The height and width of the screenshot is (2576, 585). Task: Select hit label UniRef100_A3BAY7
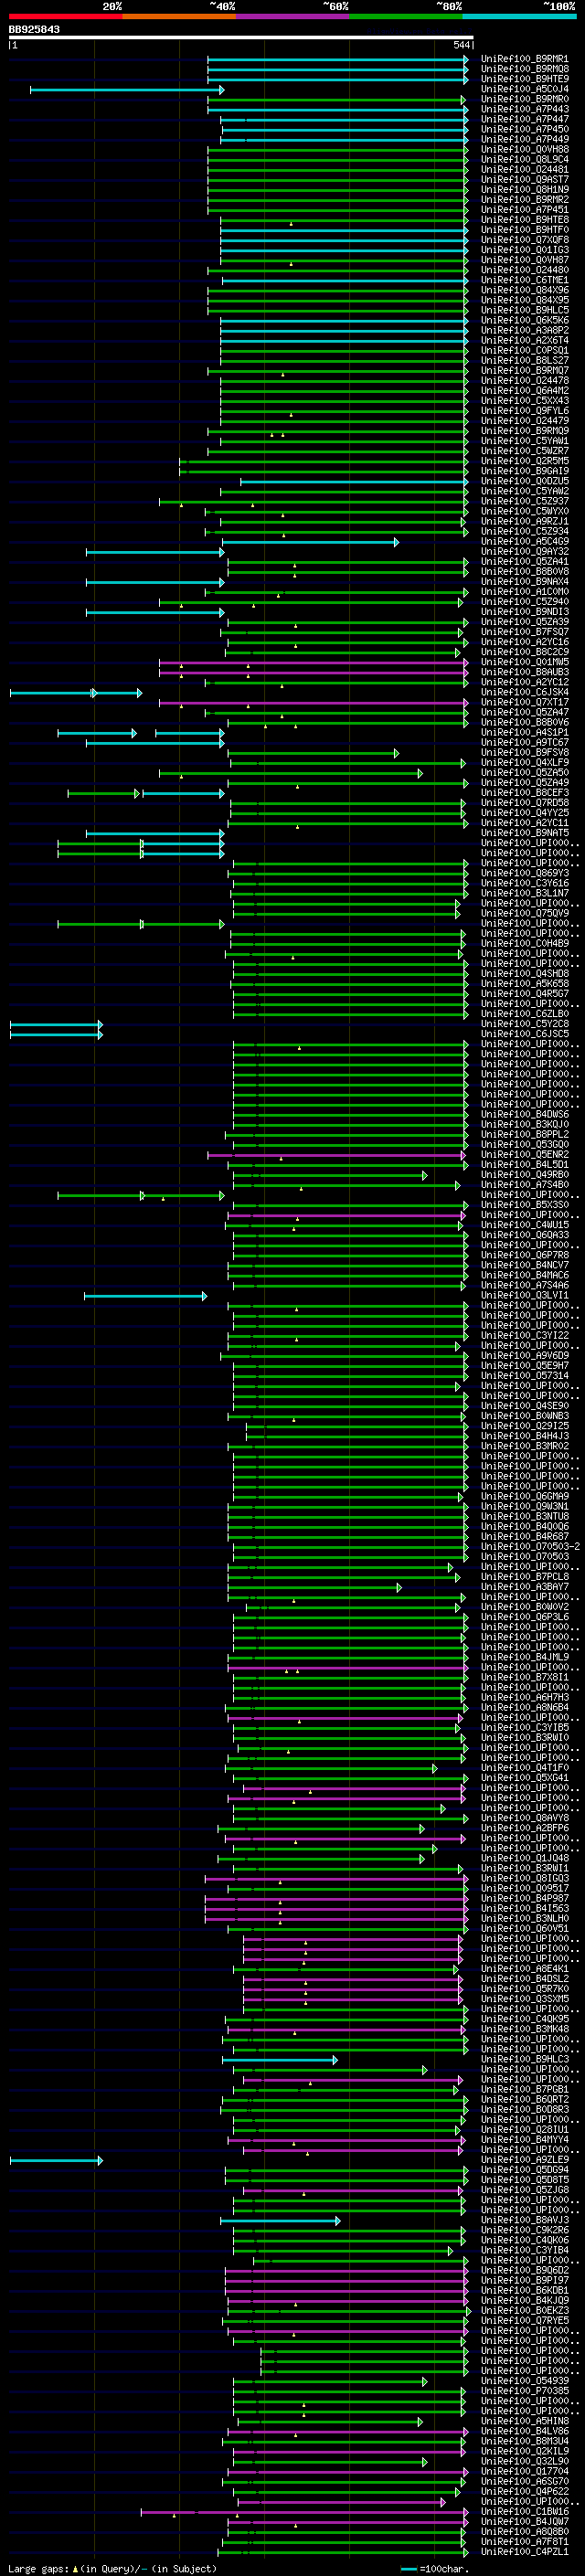click(x=524, y=1587)
